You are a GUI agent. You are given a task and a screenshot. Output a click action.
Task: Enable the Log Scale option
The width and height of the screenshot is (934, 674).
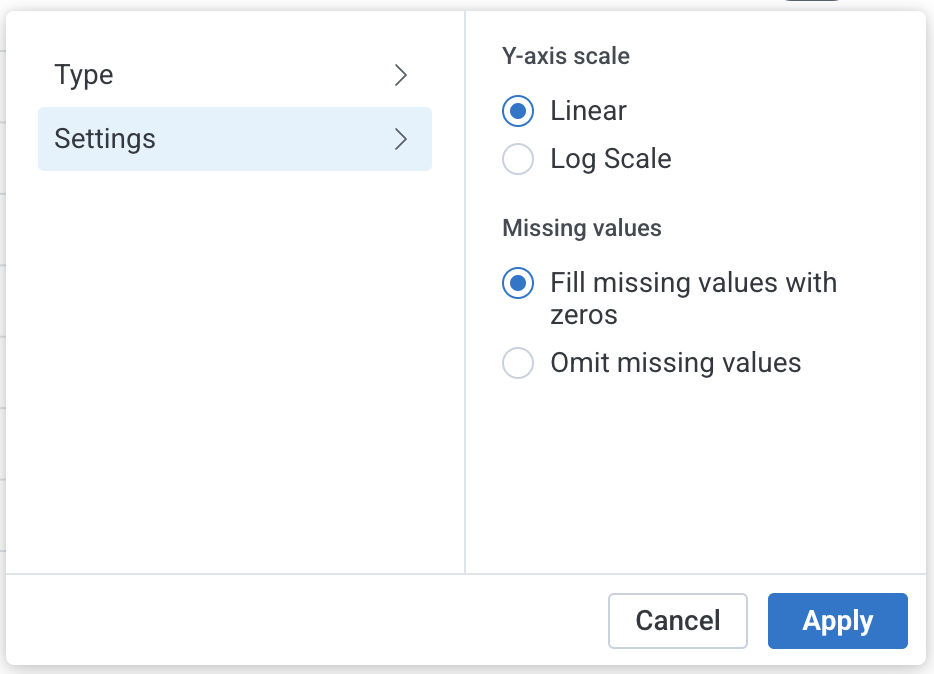point(518,159)
